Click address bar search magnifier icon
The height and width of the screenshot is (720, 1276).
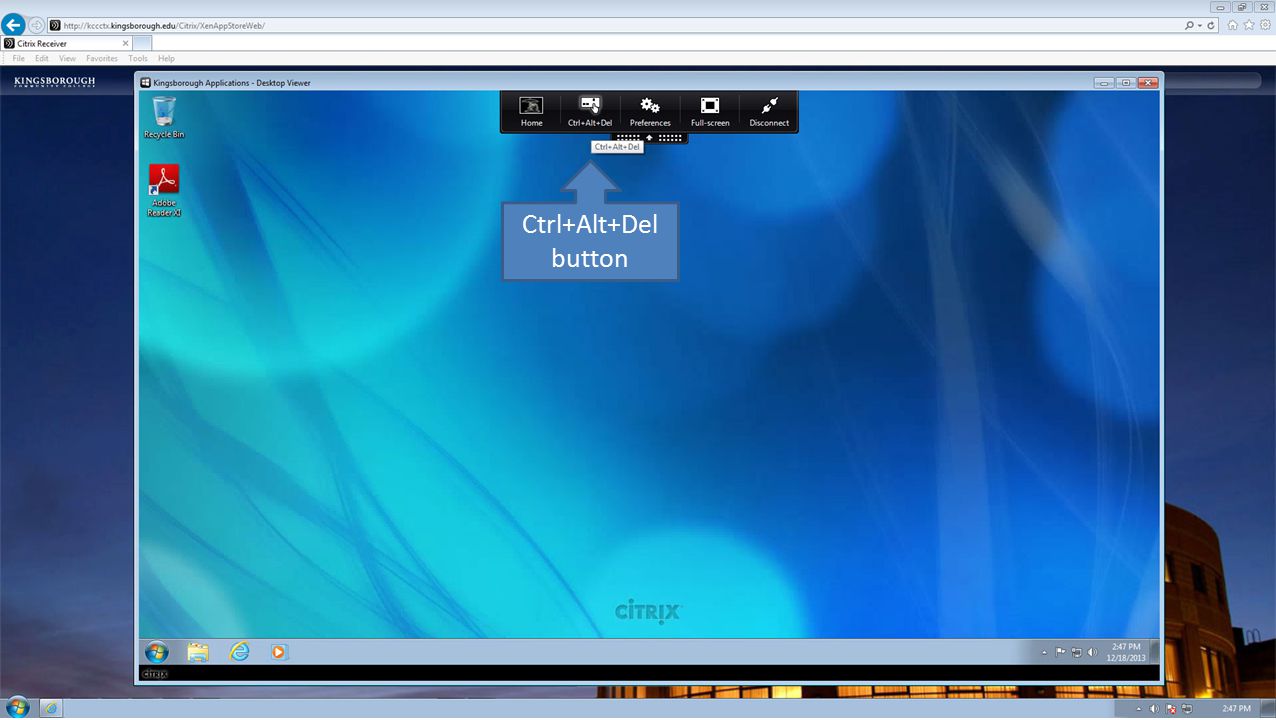[x=1189, y=25]
